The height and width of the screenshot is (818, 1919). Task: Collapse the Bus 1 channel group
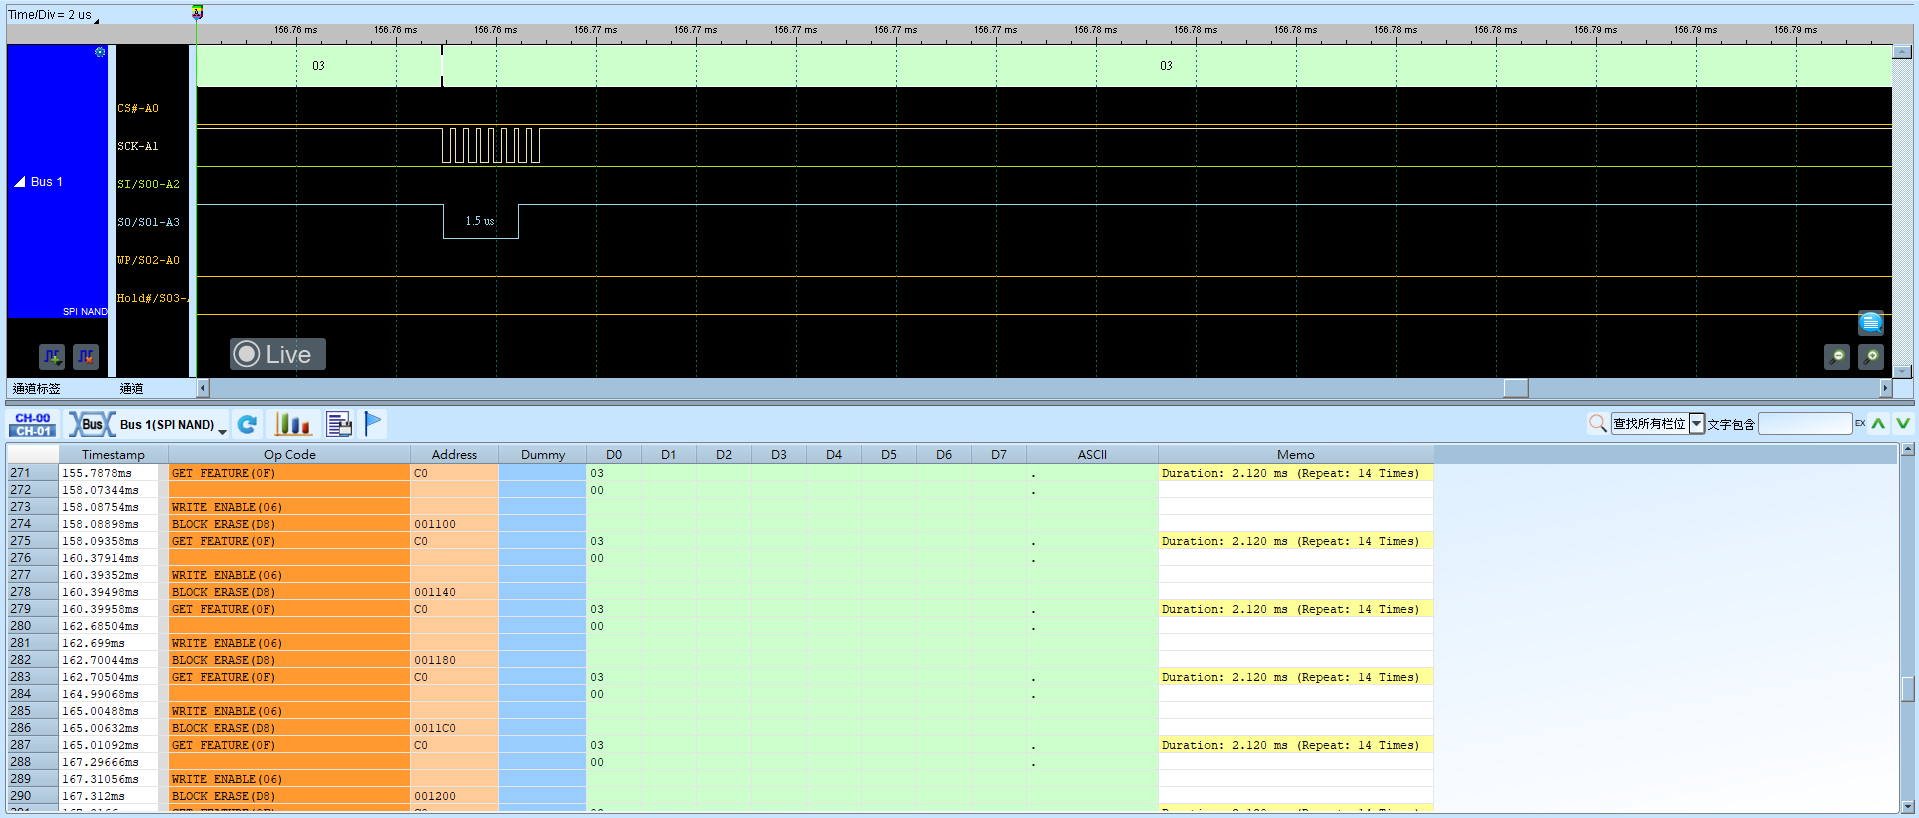(19, 182)
